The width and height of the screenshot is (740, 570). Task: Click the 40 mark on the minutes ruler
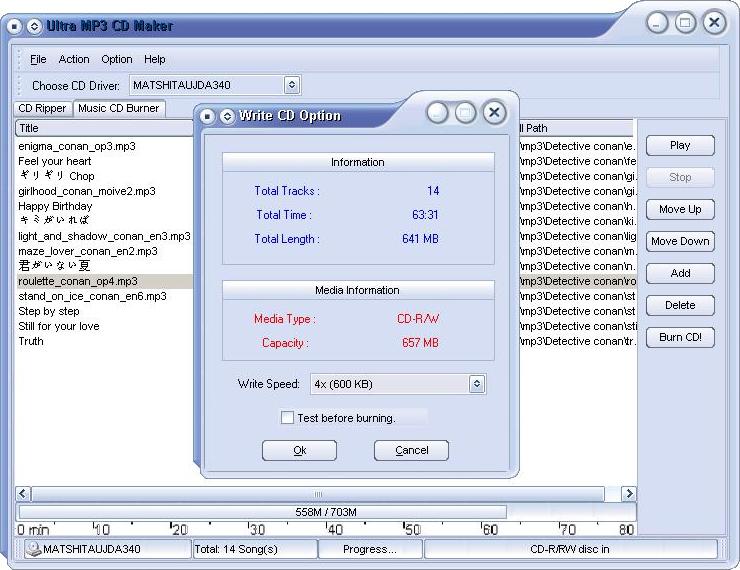click(335, 529)
